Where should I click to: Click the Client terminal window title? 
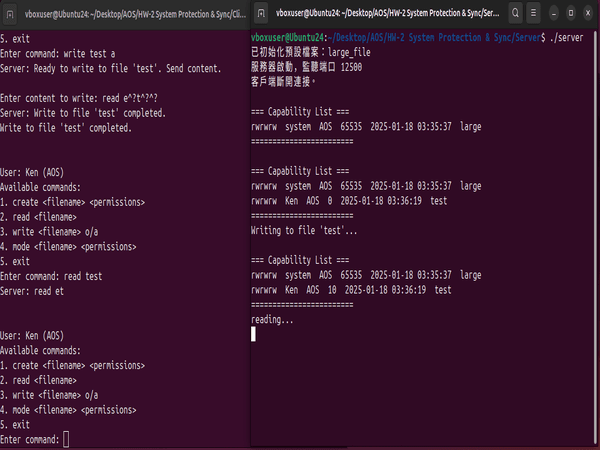click(x=135, y=15)
